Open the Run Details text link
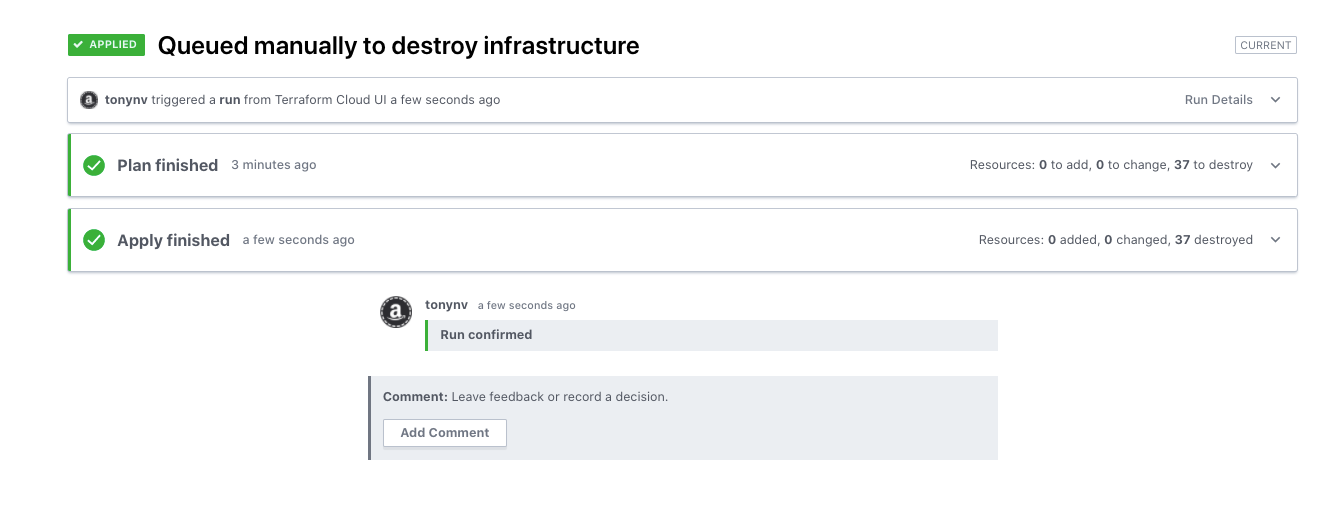The image size is (1335, 531). click(x=1218, y=100)
